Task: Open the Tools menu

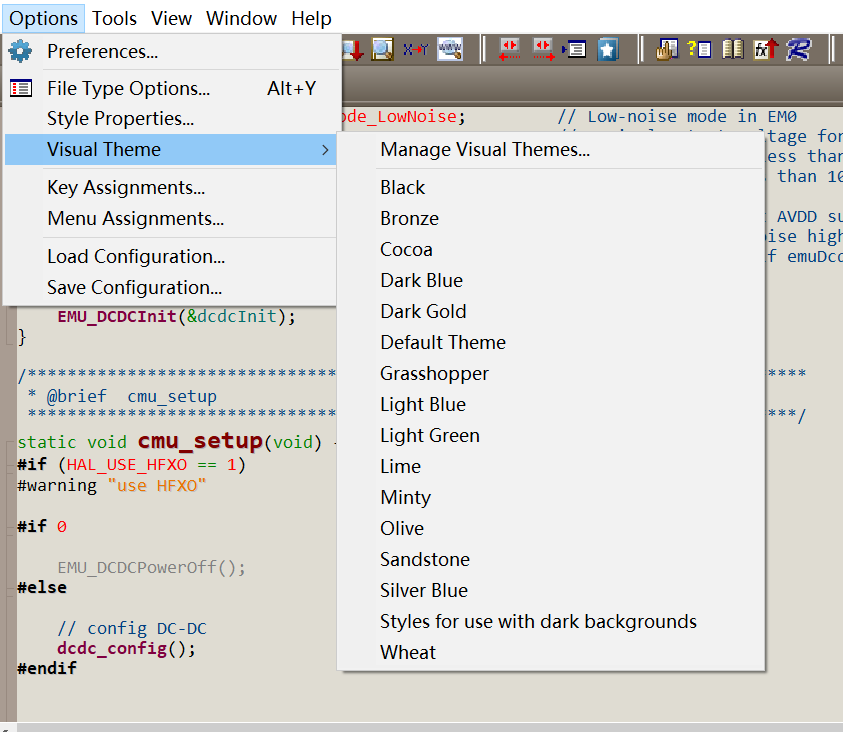Action: 114,18
